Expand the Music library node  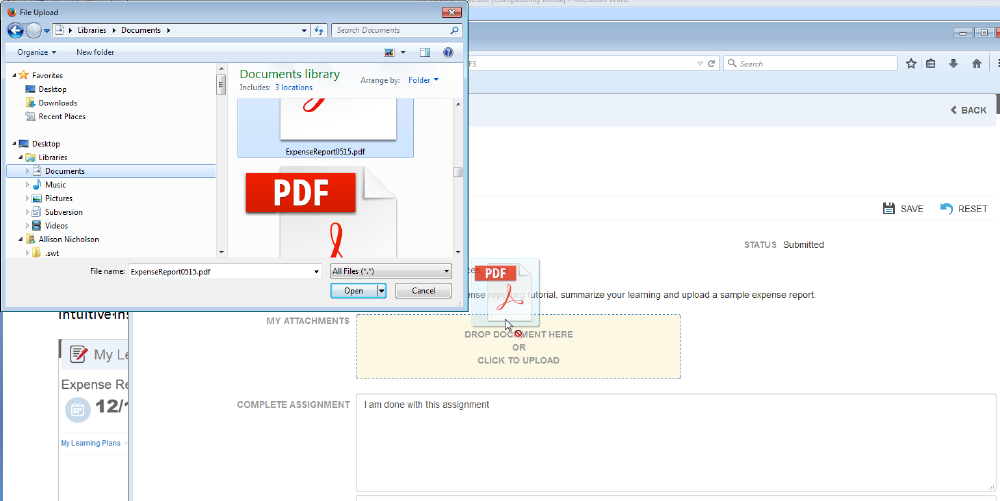click(27, 185)
